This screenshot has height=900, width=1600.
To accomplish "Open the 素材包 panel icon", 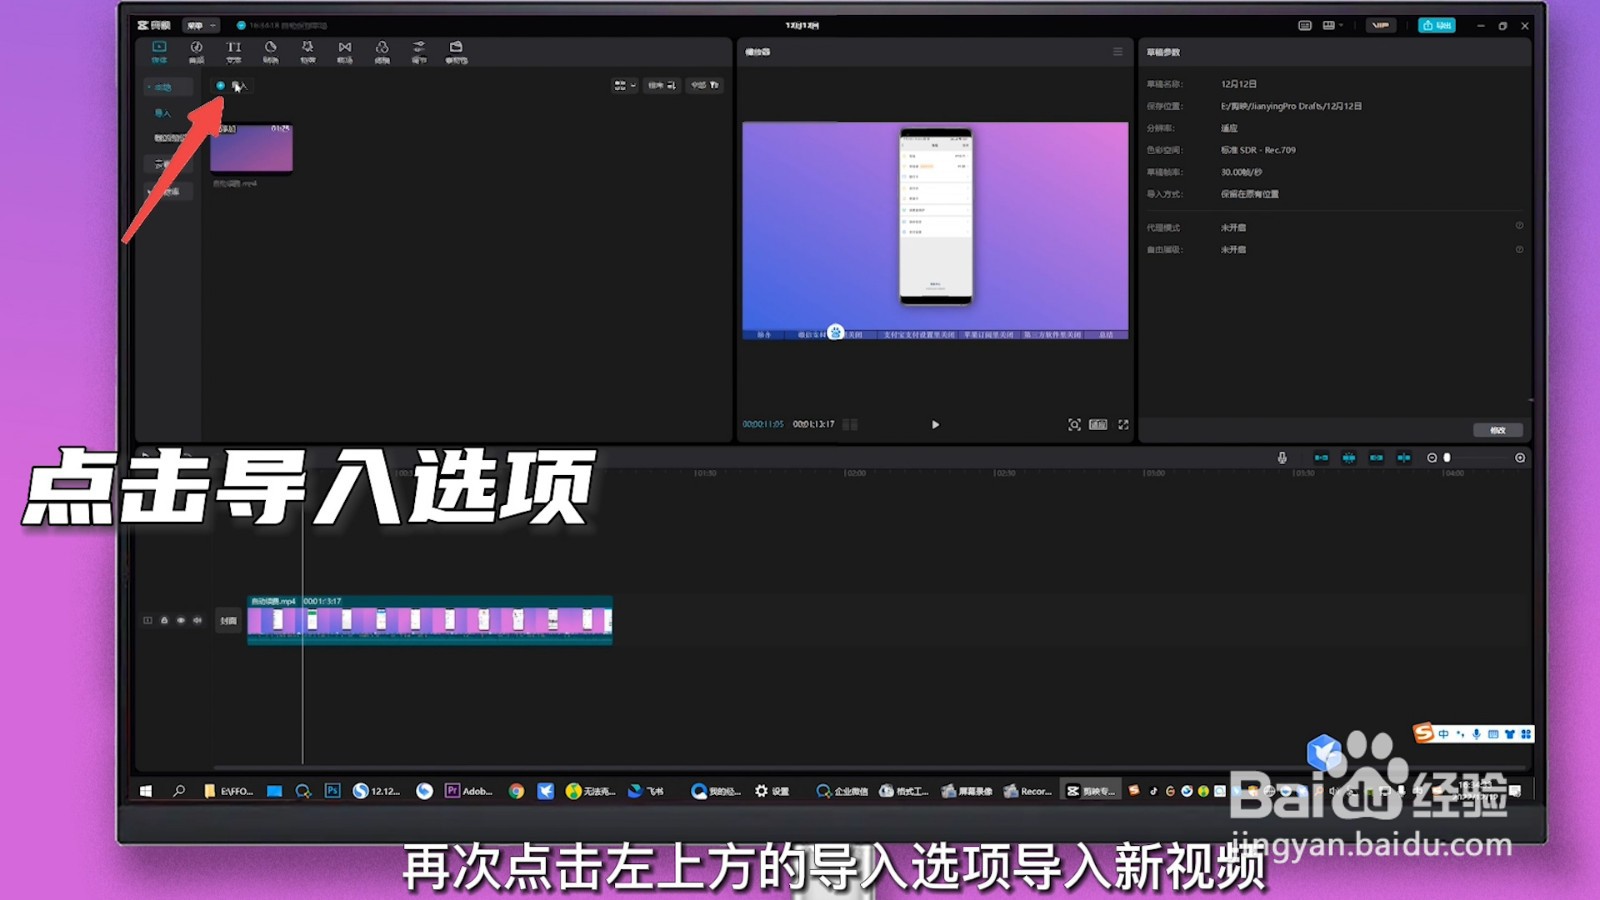I will (457, 50).
